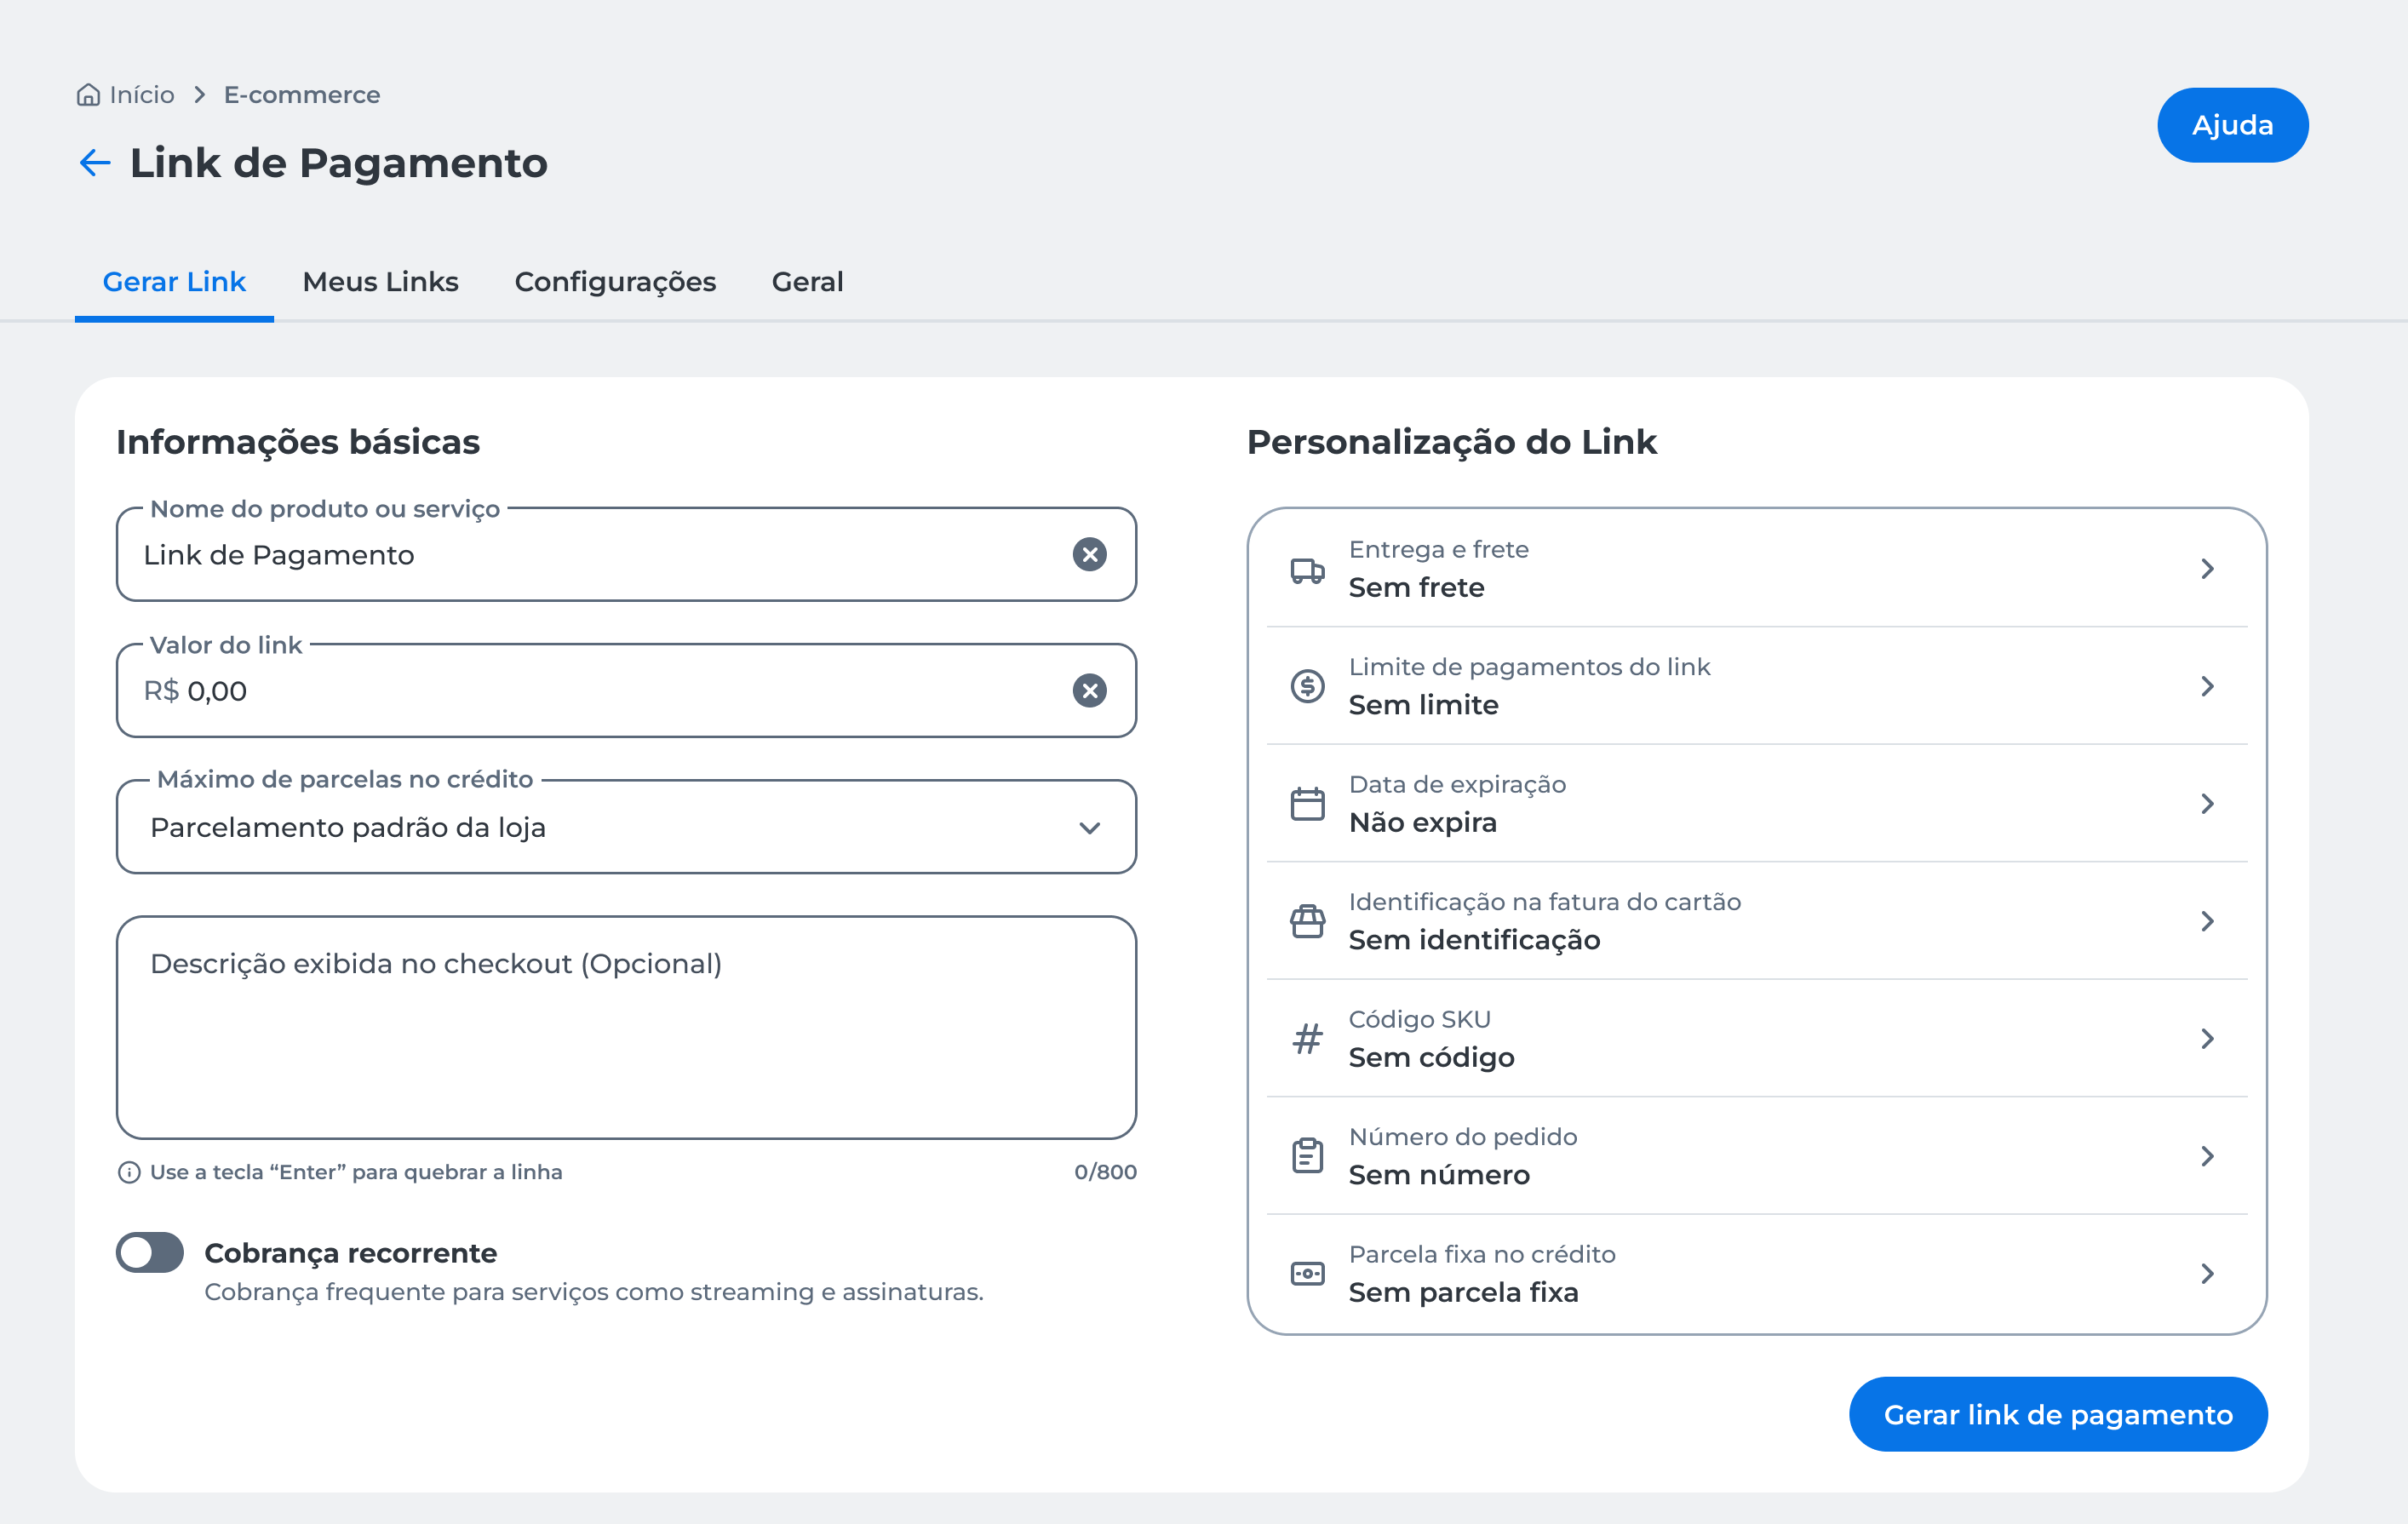Viewport: 2408px width, 1524px height.
Task: Open the Sem código SKU option
Action: pyautogui.click(x=1756, y=1039)
